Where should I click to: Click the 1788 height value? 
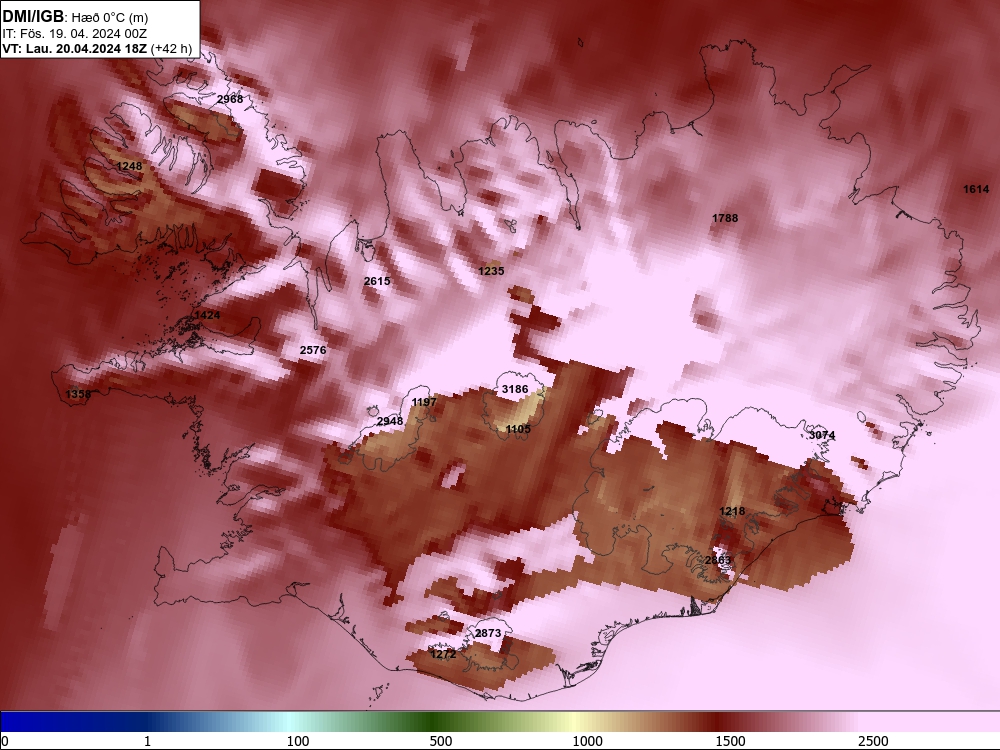tap(725, 218)
